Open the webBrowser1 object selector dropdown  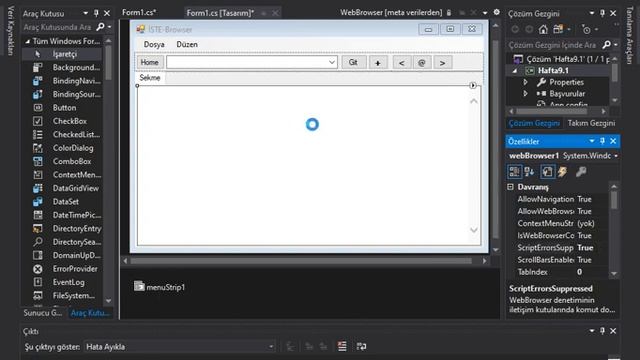(x=616, y=156)
